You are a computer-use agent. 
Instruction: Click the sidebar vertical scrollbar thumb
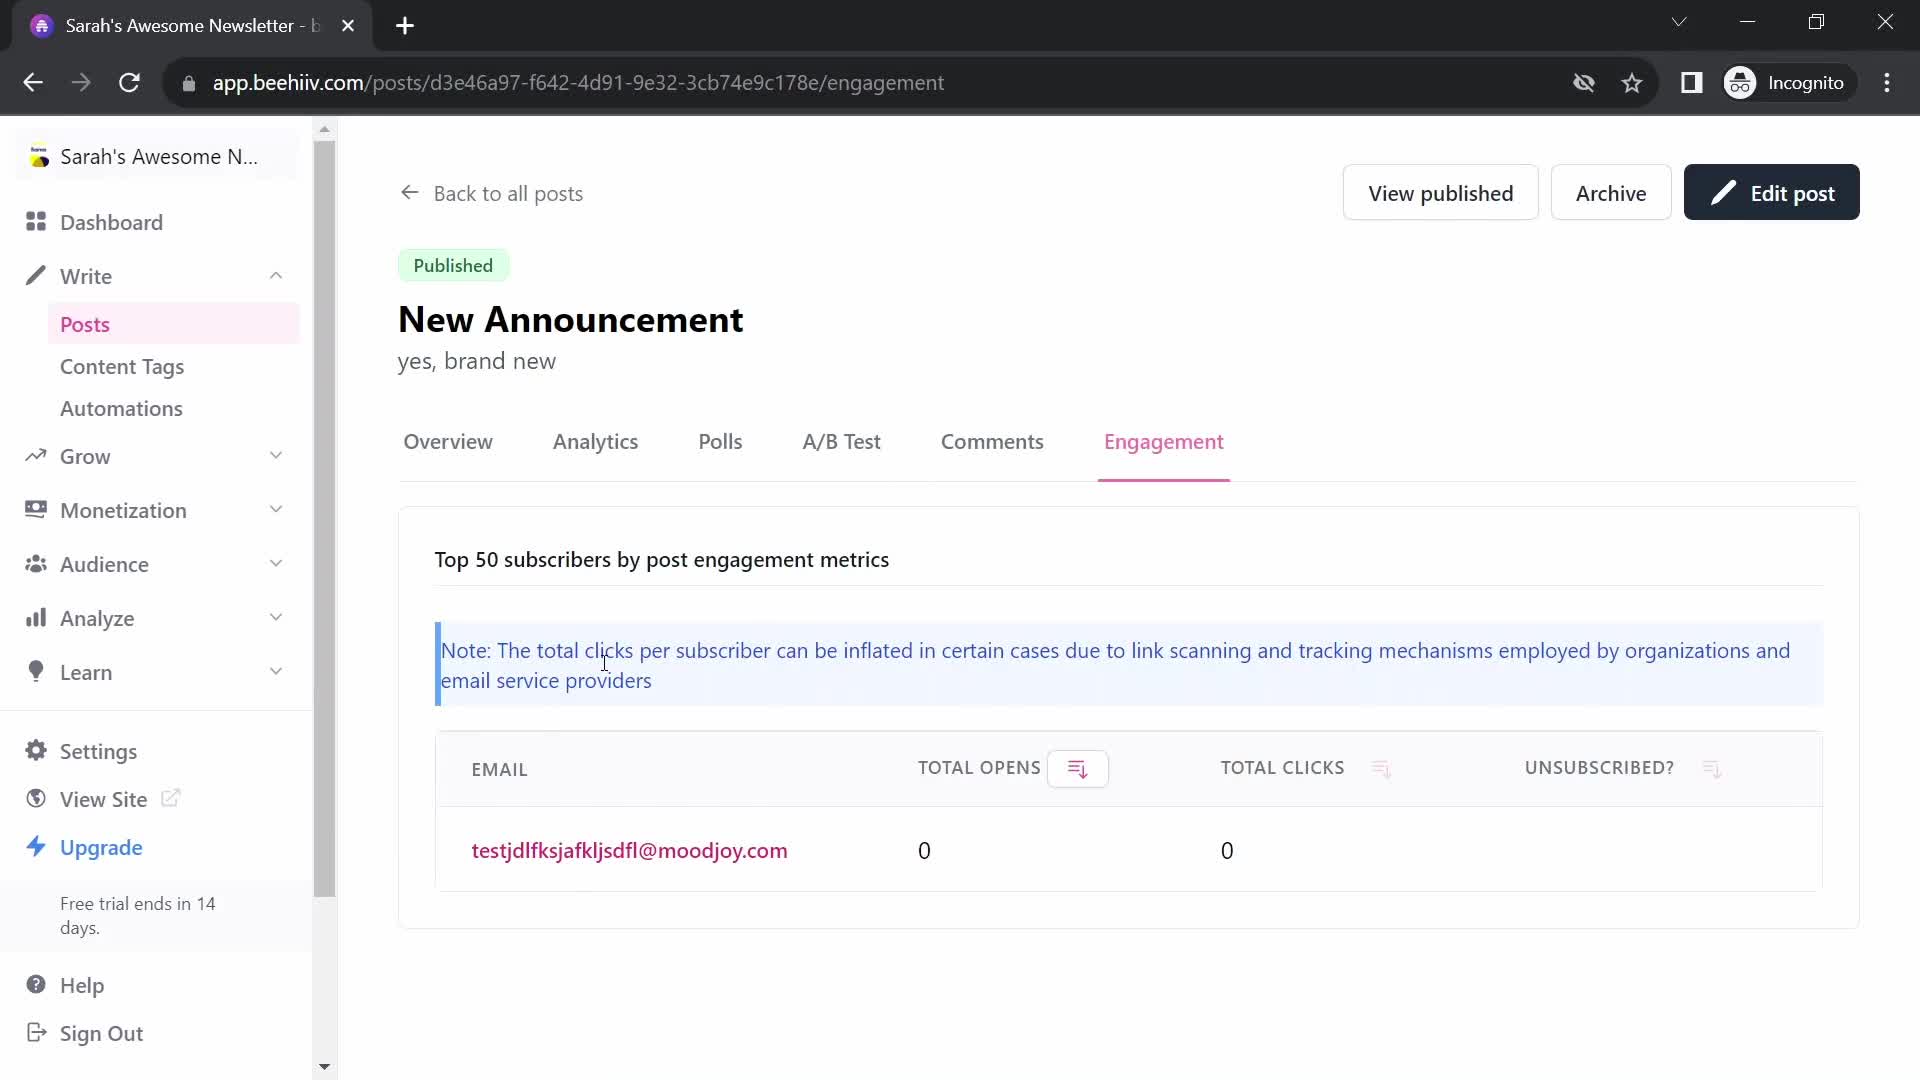[324, 520]
